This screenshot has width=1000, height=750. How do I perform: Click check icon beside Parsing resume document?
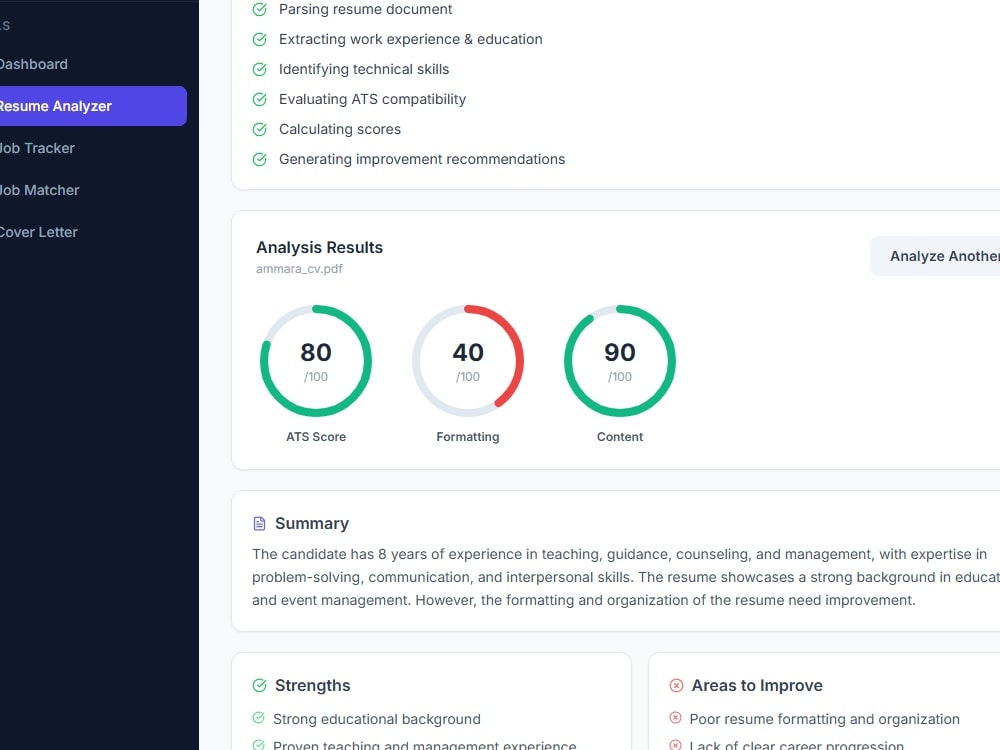tap(260, 10)
